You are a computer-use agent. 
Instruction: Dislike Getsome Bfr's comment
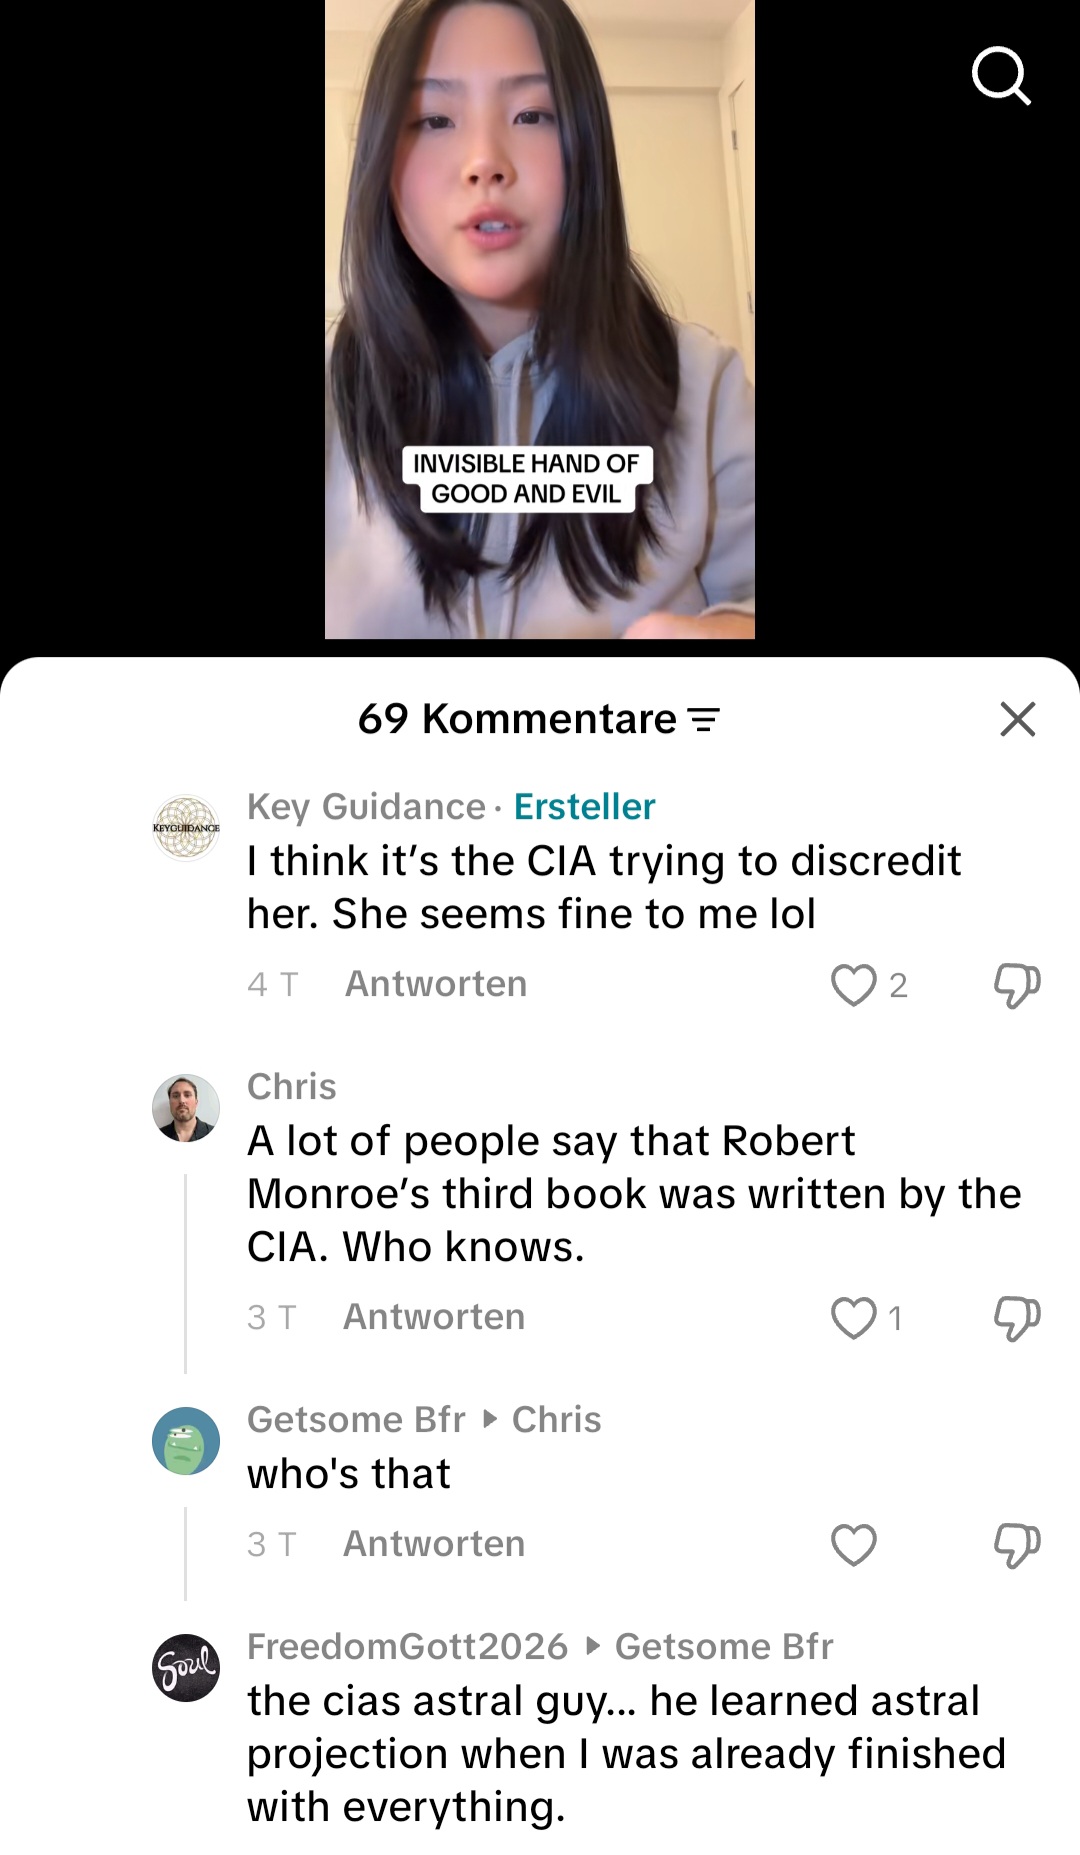click(1017, 1545)
